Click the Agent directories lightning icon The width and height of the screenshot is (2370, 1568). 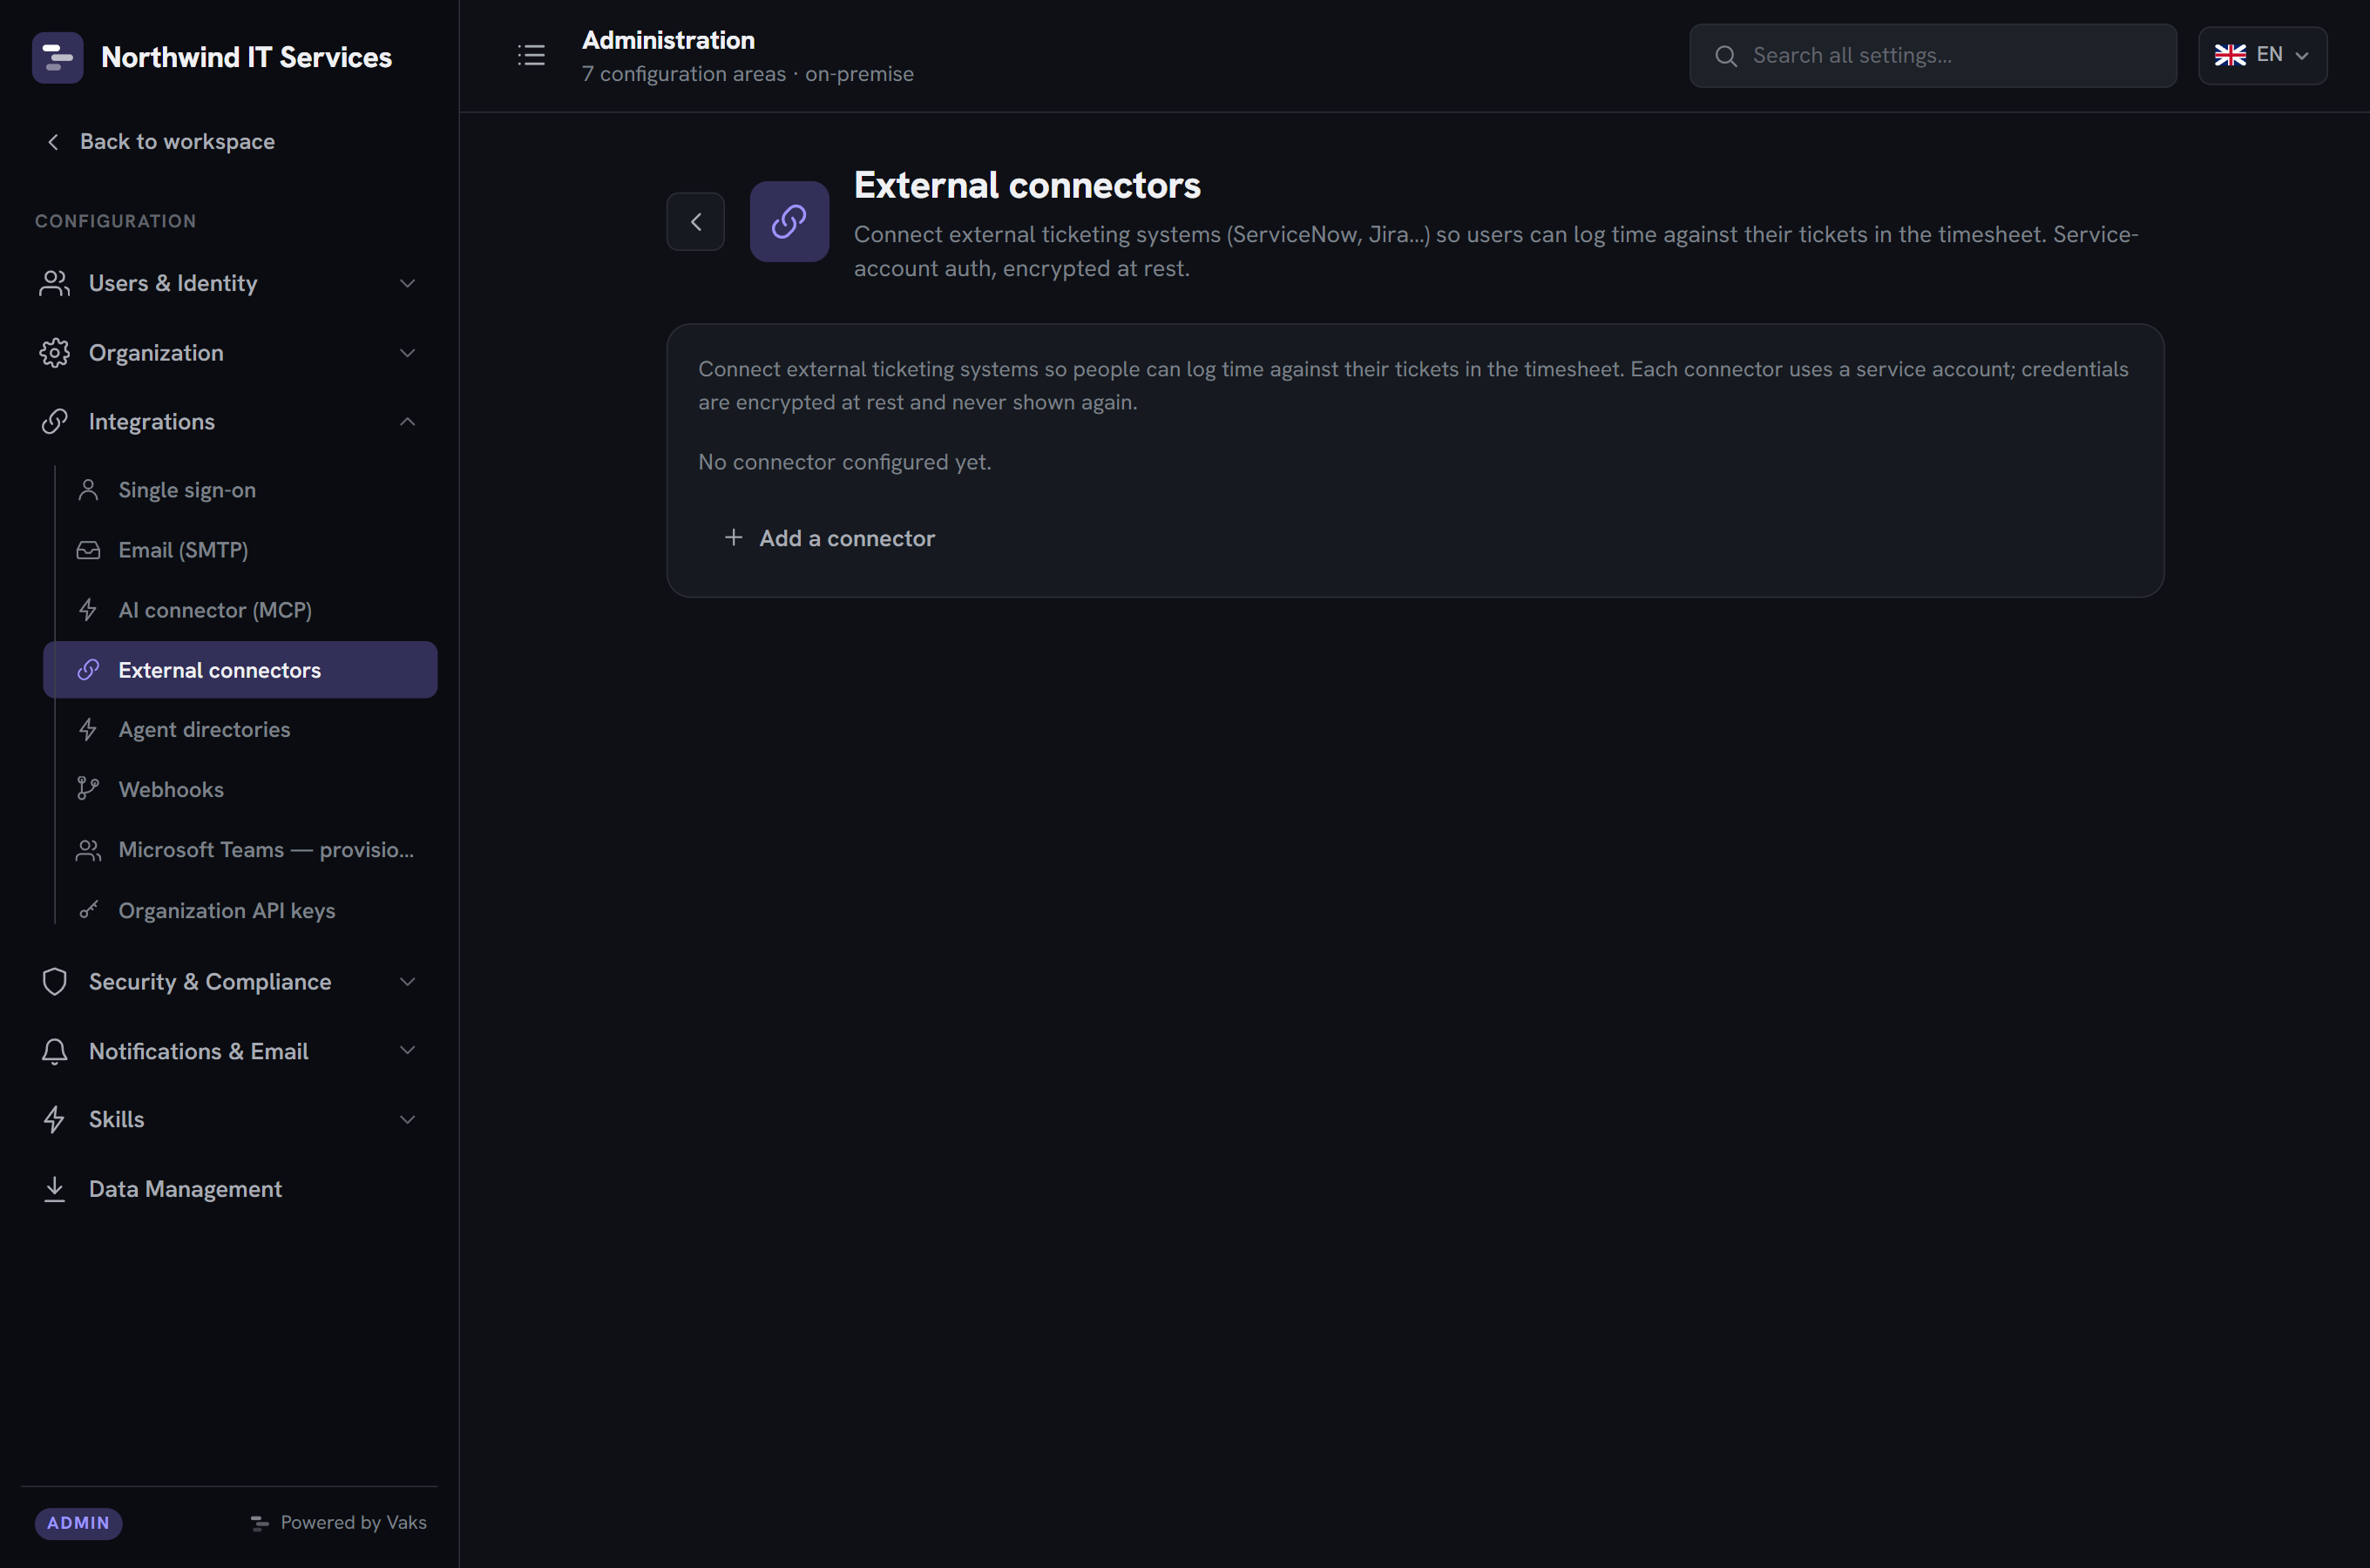click(x=88, y=730)
